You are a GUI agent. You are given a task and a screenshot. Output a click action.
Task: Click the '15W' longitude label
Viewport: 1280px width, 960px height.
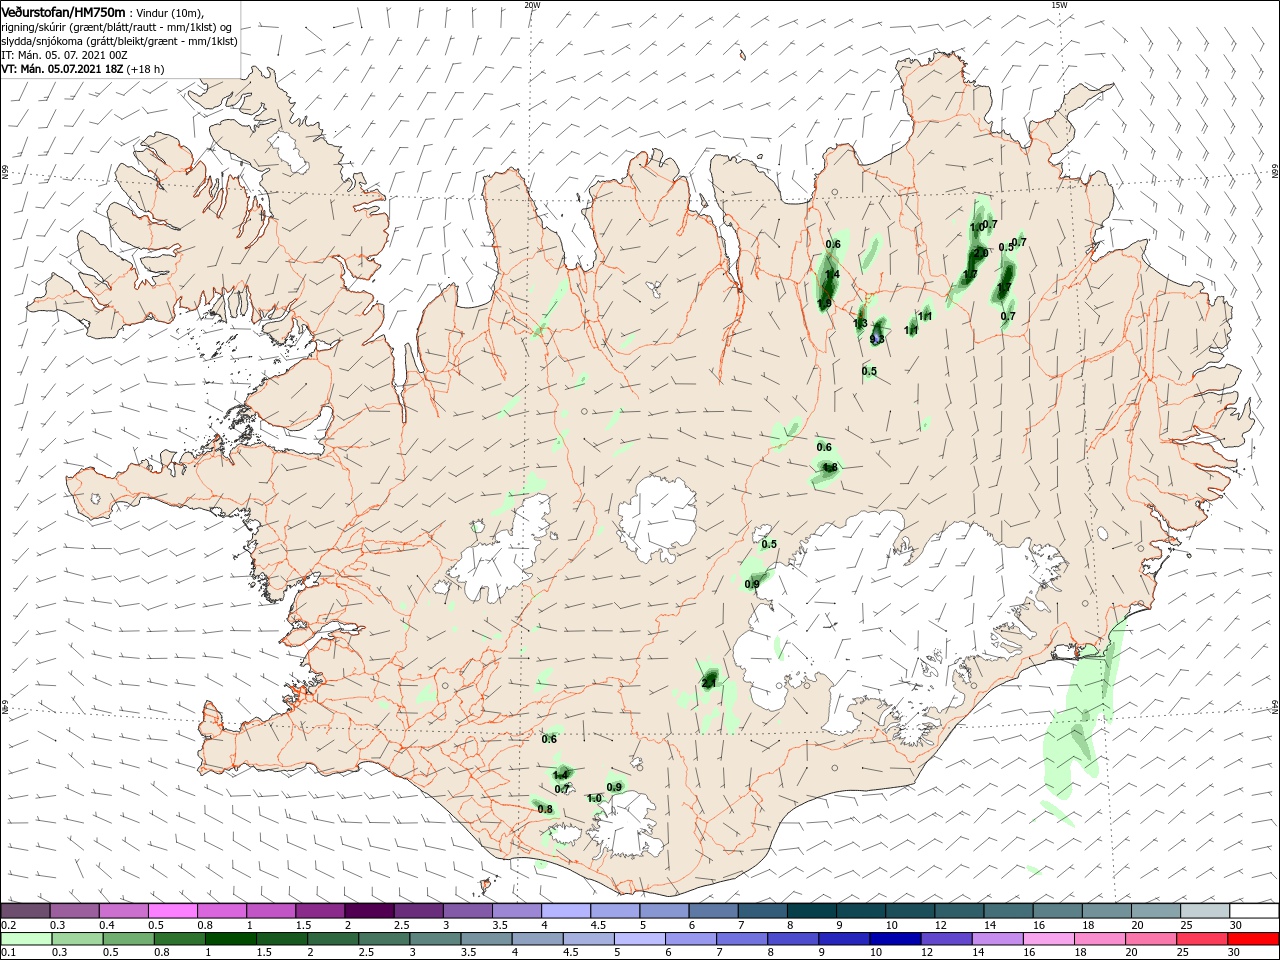[x=1059, y=5]
